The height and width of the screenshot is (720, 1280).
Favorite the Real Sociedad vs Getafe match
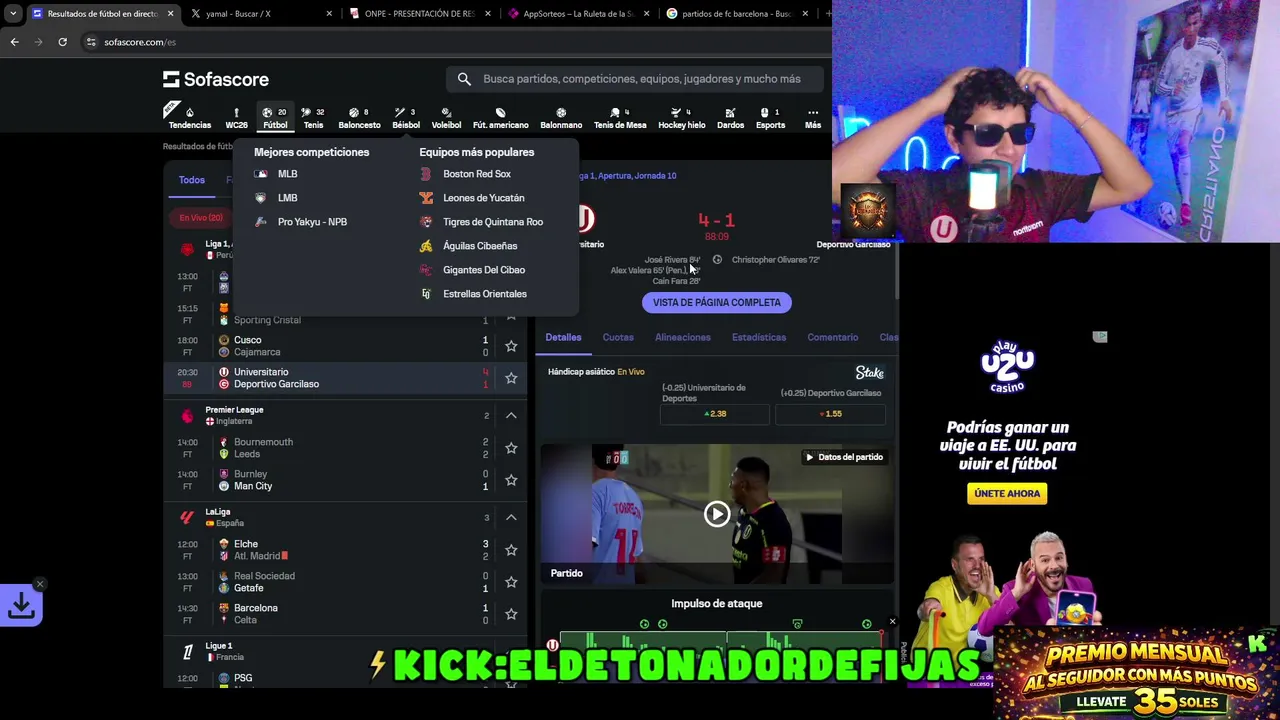[x=511, y=582]
